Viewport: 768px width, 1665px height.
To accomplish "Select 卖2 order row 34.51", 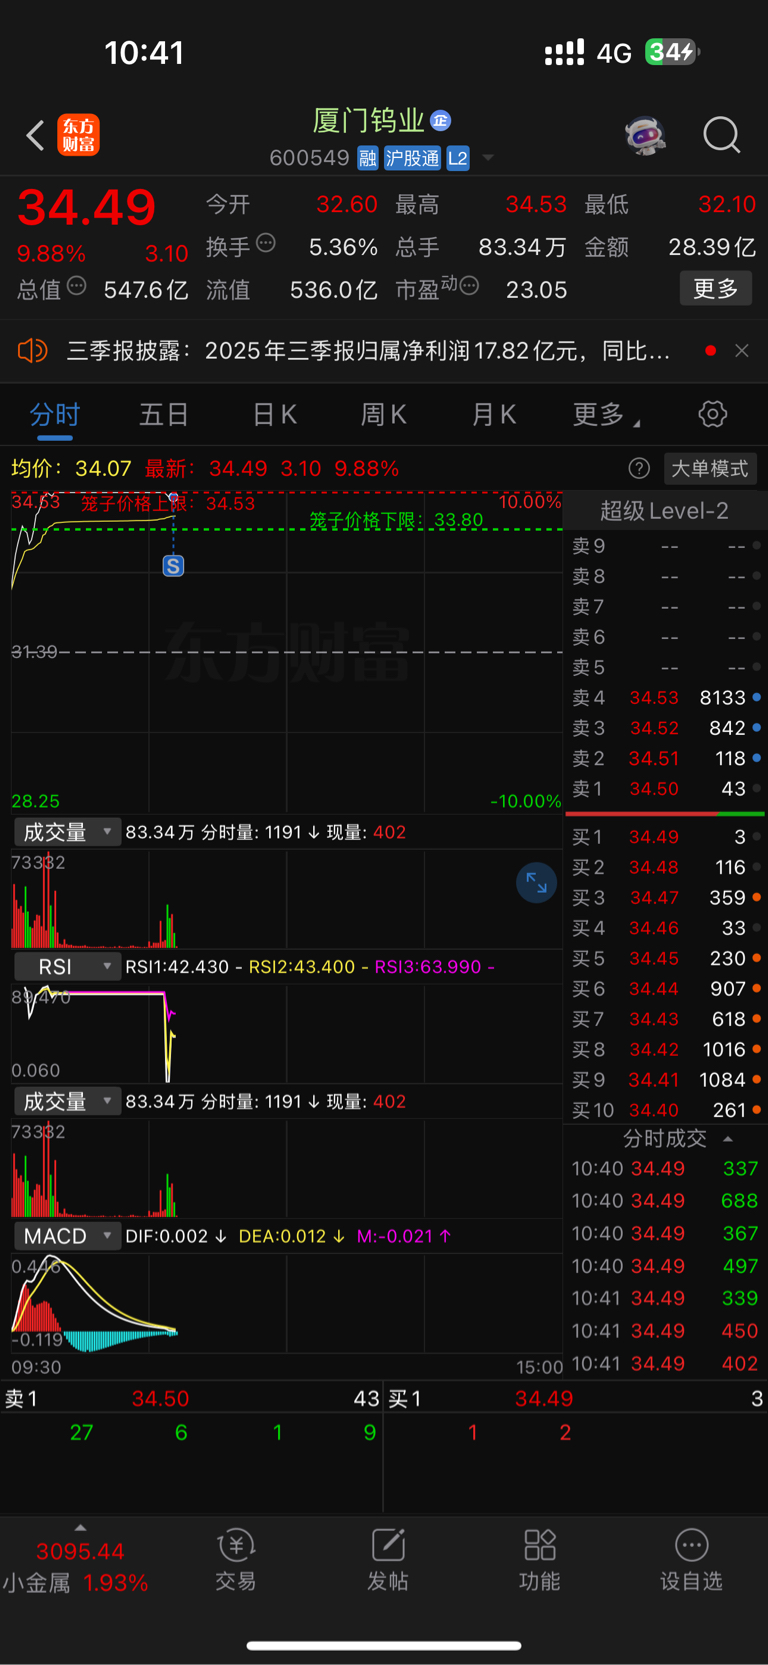I will pos(666,759).
